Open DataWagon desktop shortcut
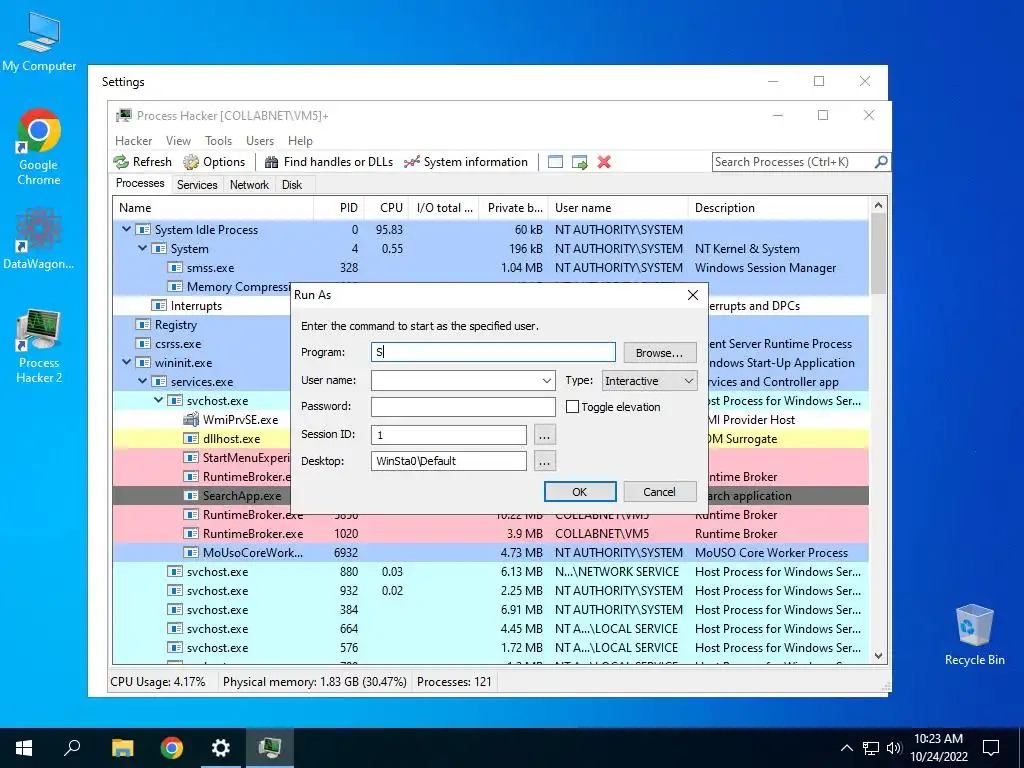1024x768 pixels. point(39,239)
